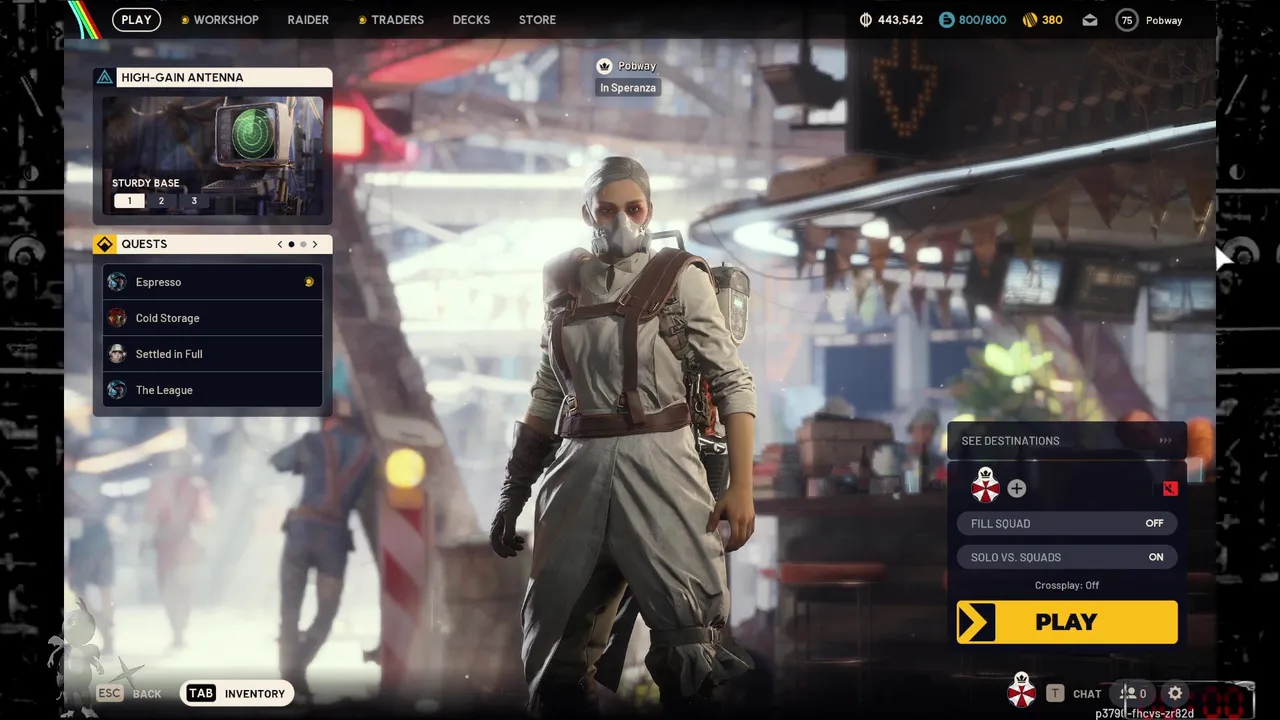
Task: Click the Quests diamond icon
Action: pyautogui.click(x=105, y=244)
